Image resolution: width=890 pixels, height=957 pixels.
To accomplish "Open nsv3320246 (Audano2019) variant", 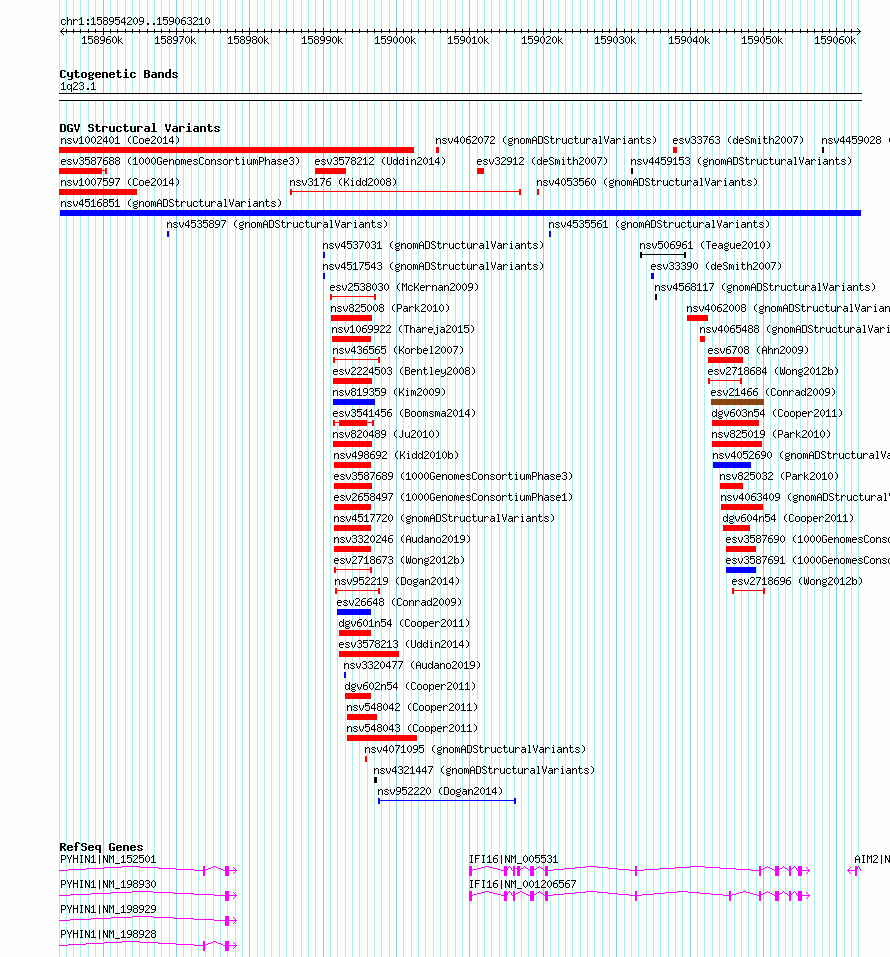I will pyautogui.click(x=402, y=540).
